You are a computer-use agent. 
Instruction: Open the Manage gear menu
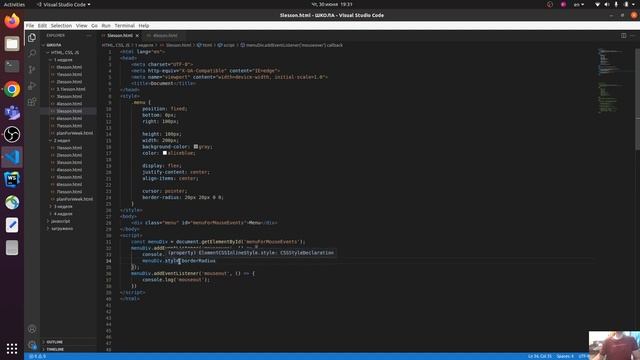click(x=32, y=345)
